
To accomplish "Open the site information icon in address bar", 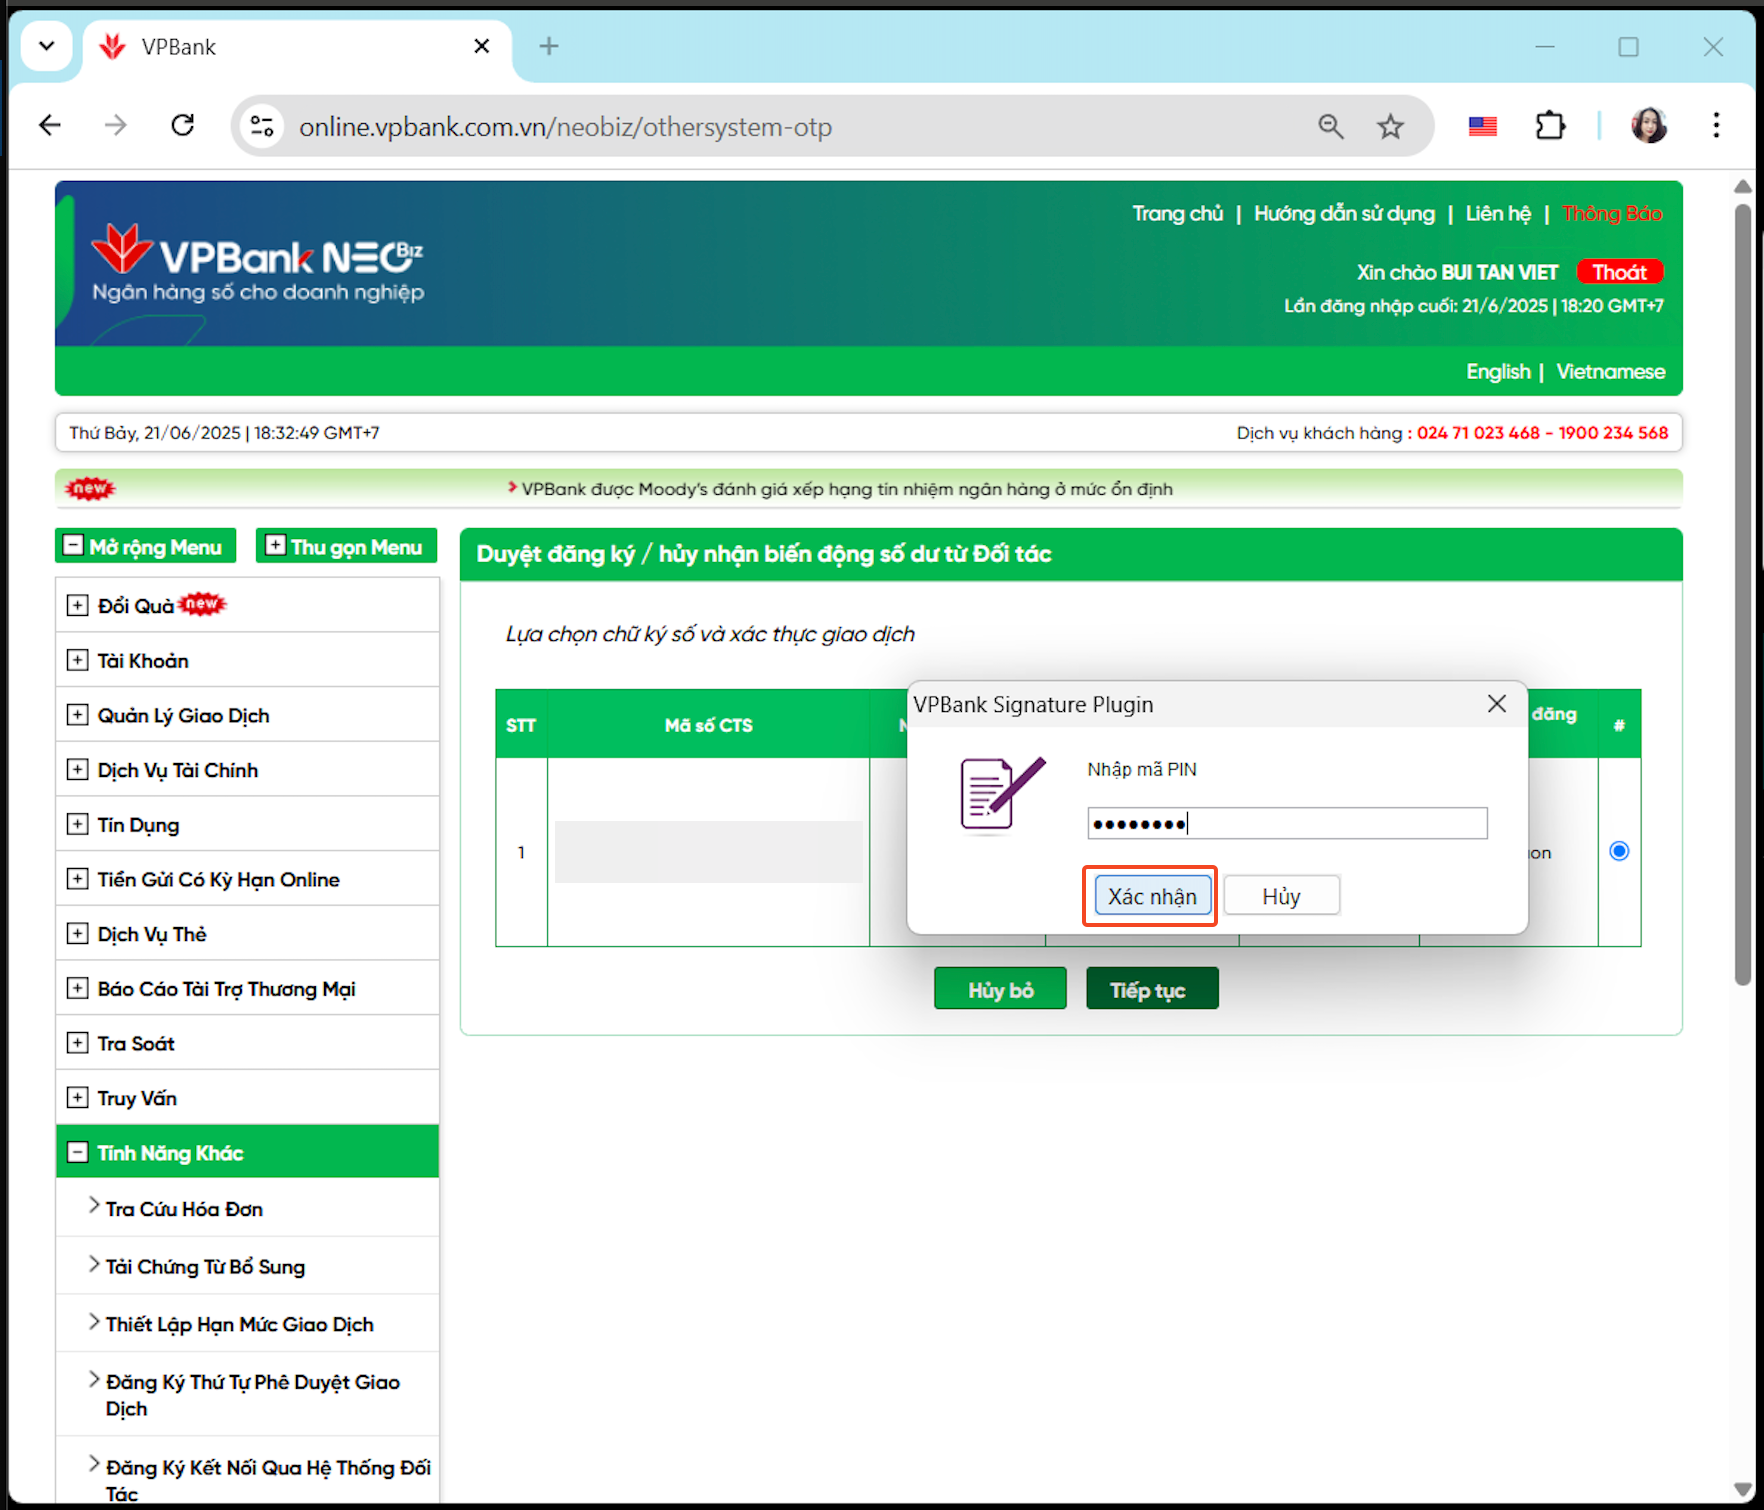I will 263,127.
